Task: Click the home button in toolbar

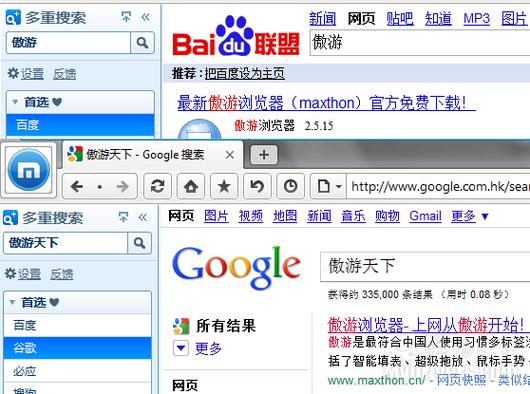Action: 191,186
